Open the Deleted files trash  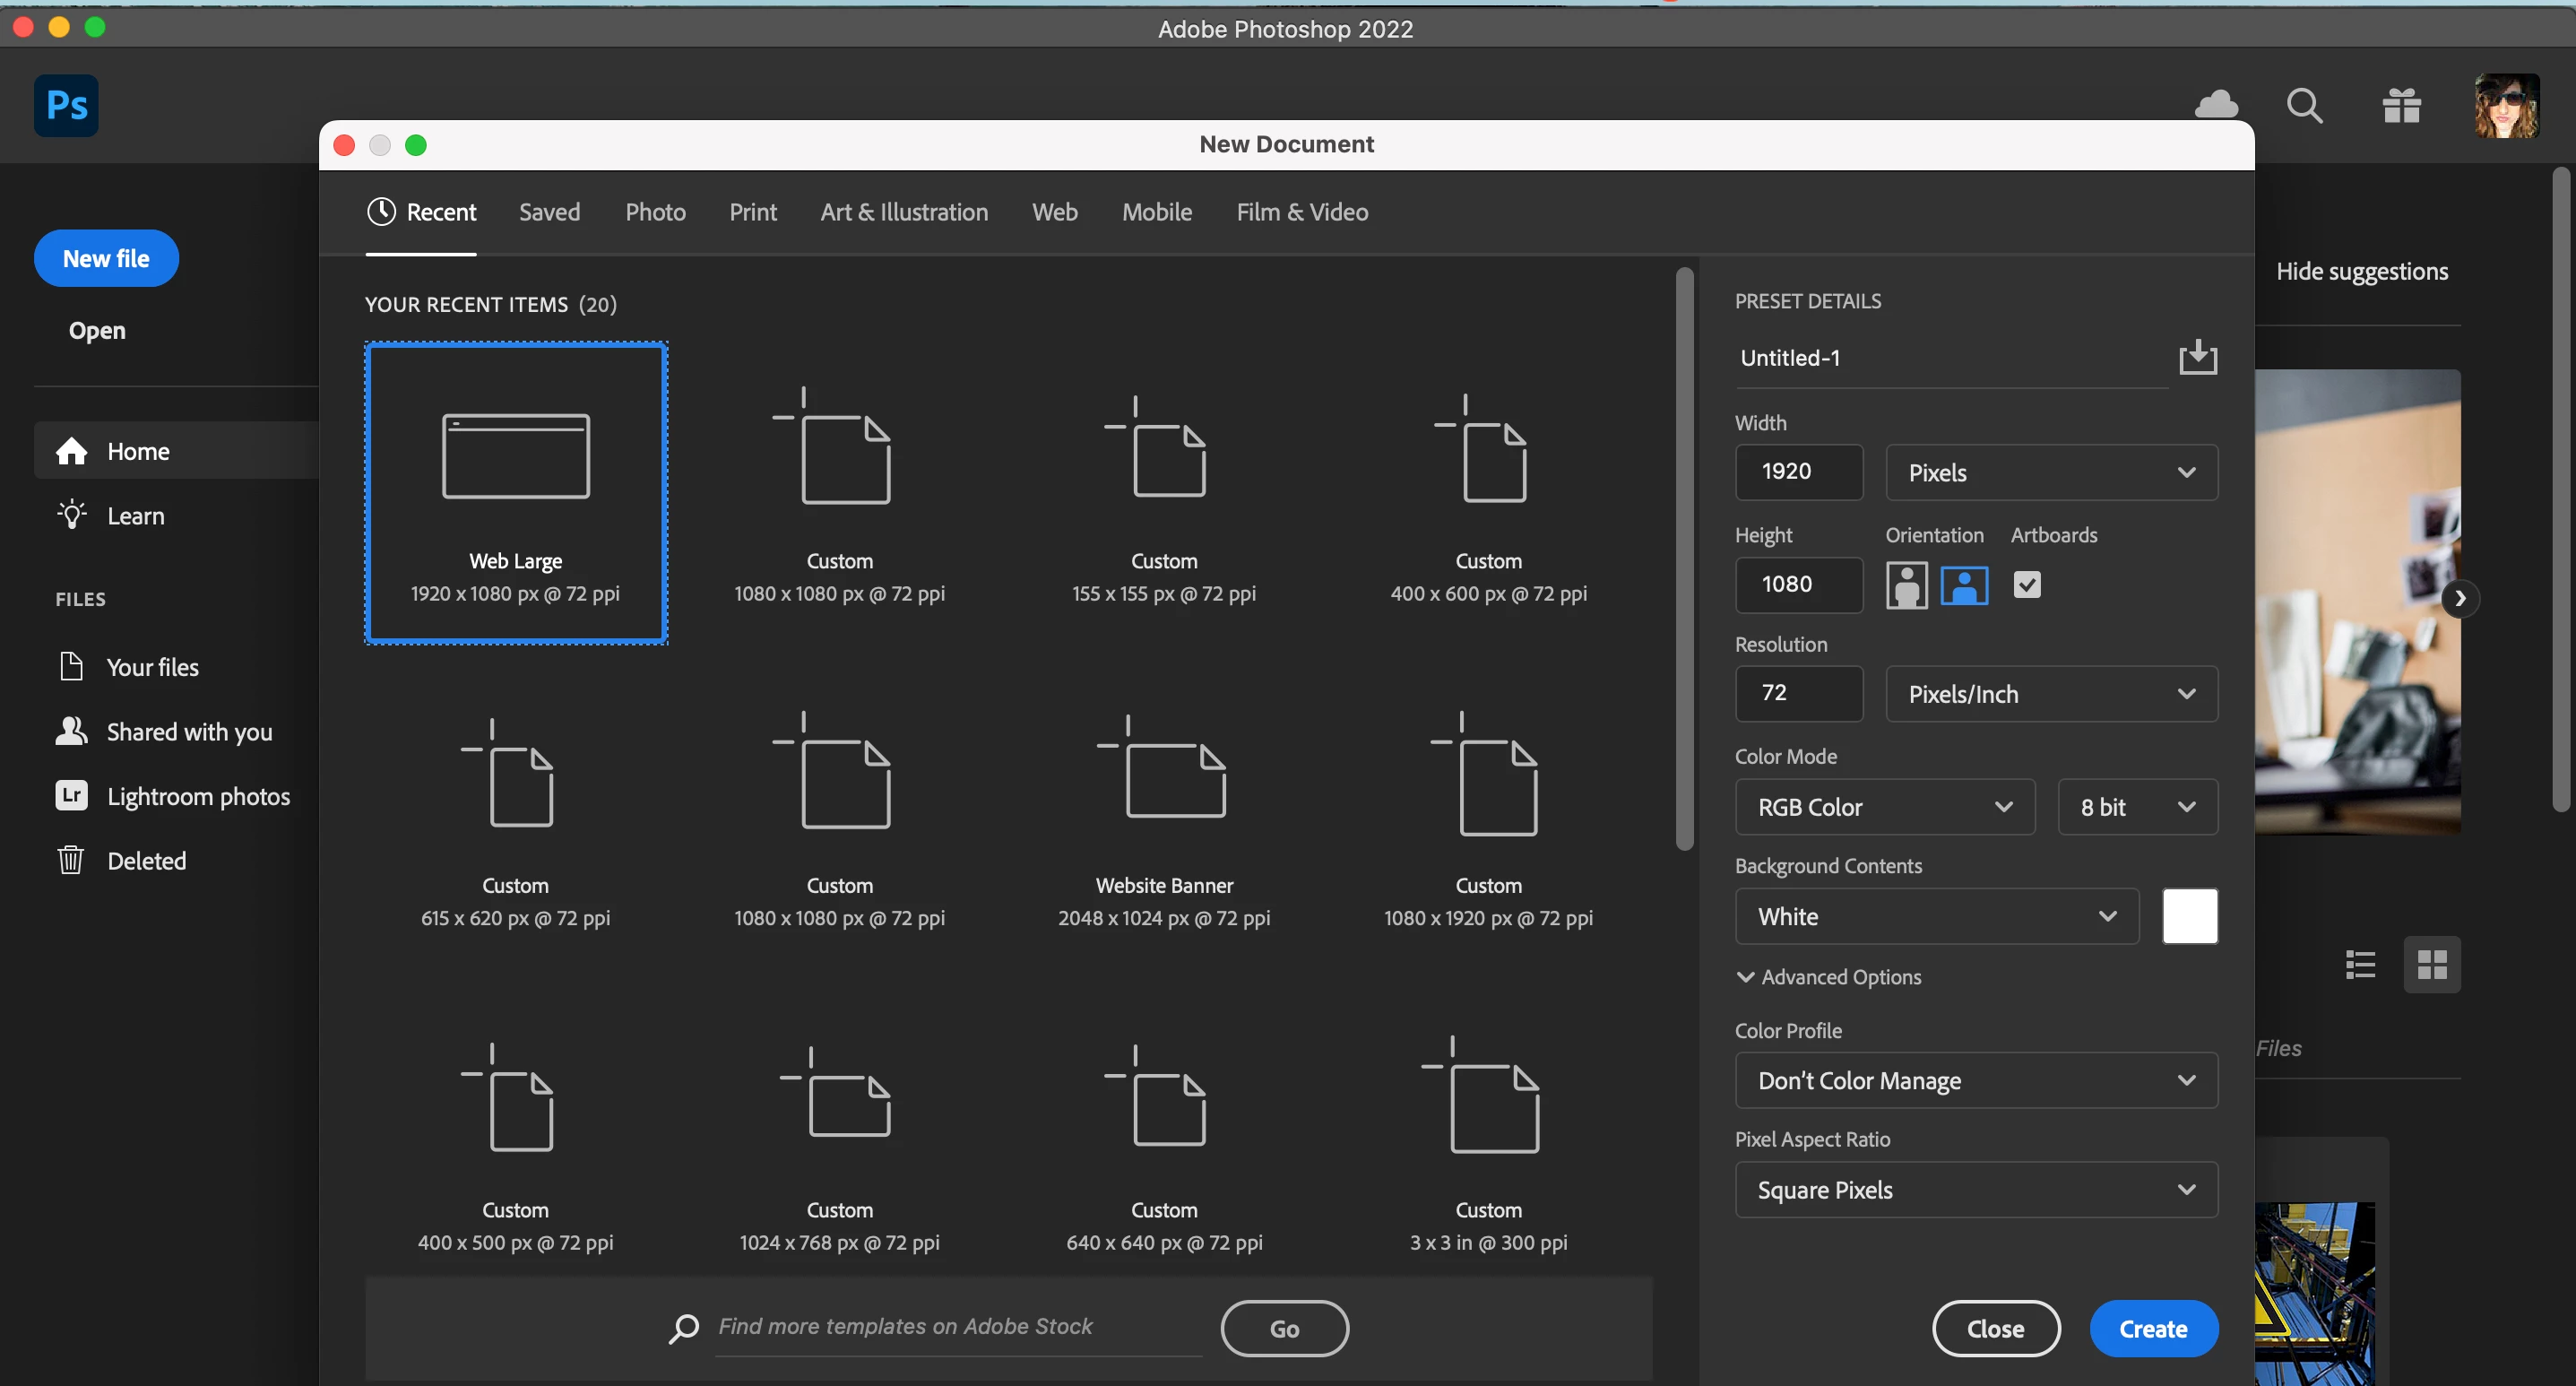click(x=146, y=860)
